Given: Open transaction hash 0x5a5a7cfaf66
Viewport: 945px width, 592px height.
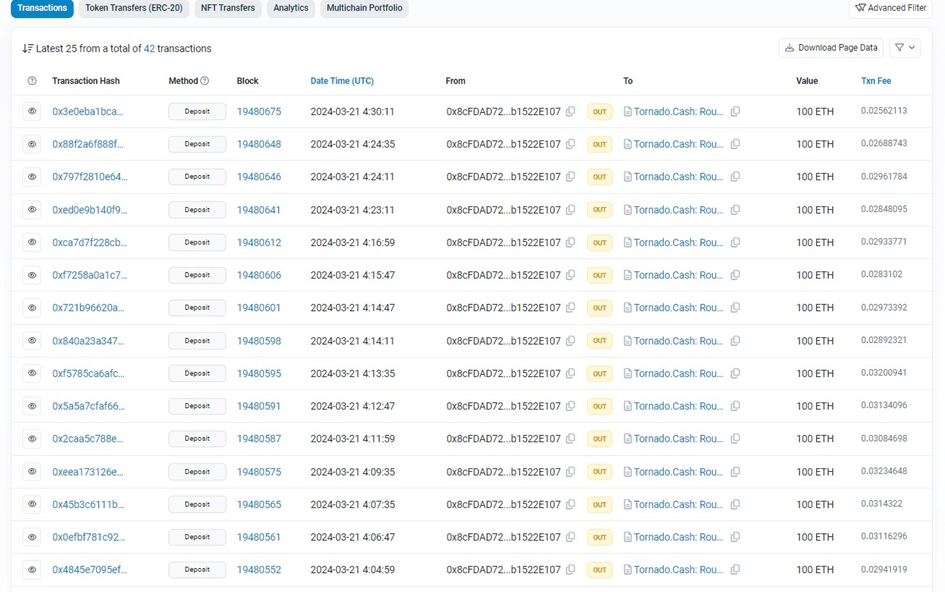Looking at the screenshot, I should tap(89, 406).
